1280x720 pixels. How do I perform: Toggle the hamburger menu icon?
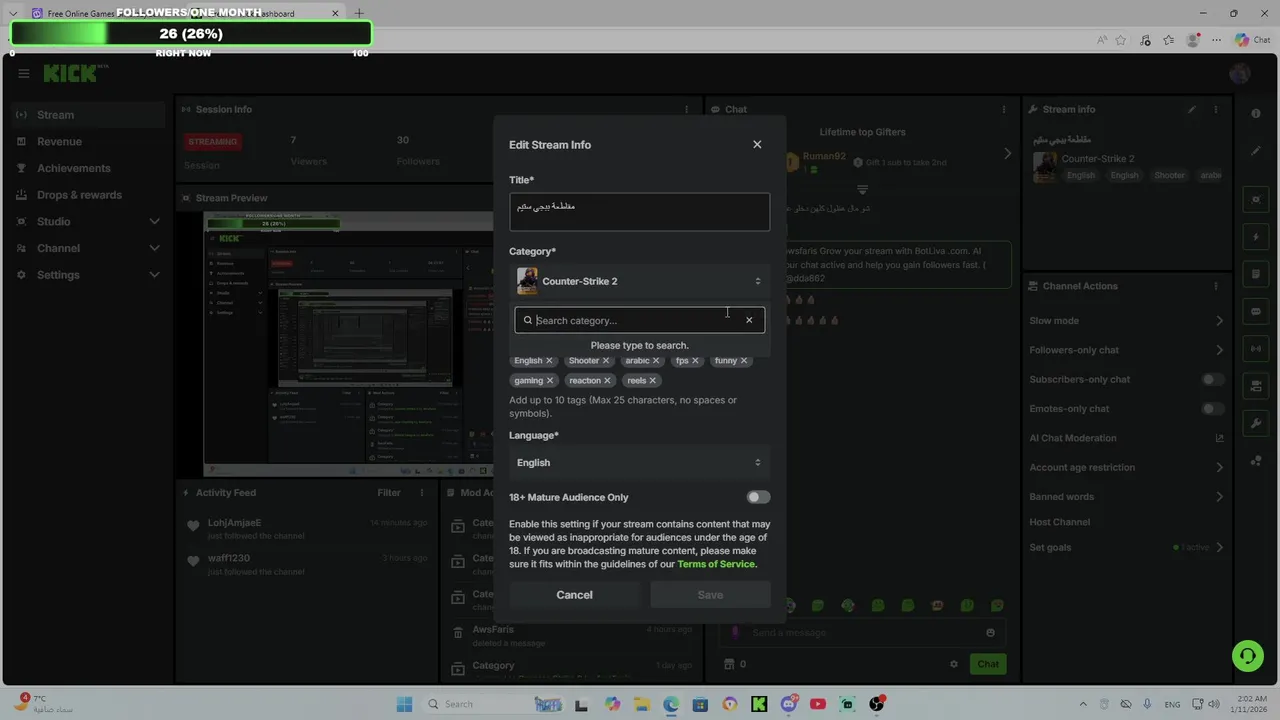(24, 73)
